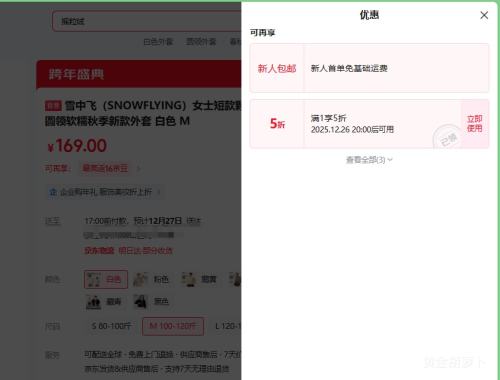Click the 雪中飞 (SNOWFLYING) product title
This screenshot has width=500, height=380.
[x=143, y=113]
